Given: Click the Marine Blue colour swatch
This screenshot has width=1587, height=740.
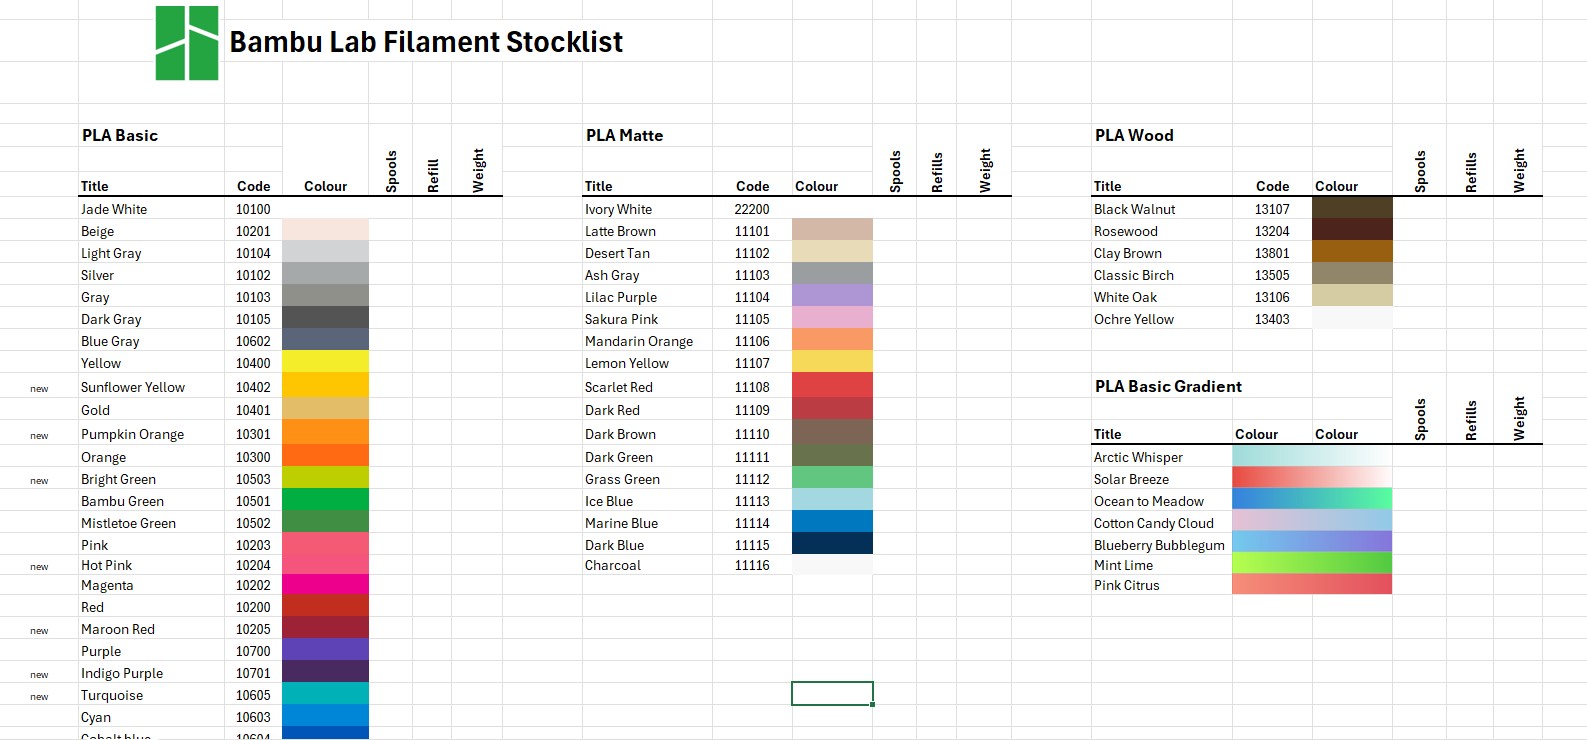Looking at the screenshot, I should (x=832, y=523).
